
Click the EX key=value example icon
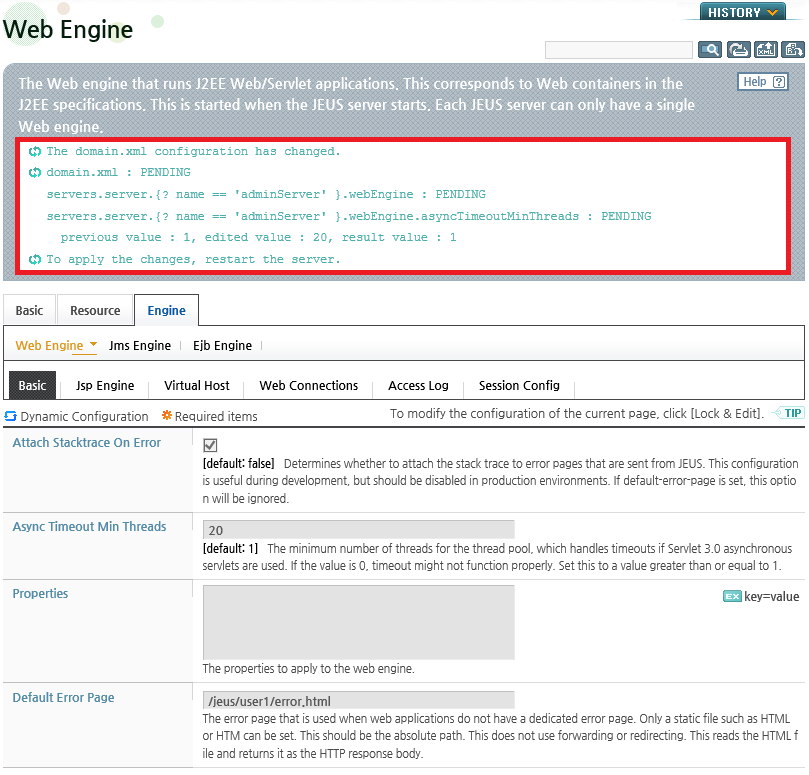732,596
